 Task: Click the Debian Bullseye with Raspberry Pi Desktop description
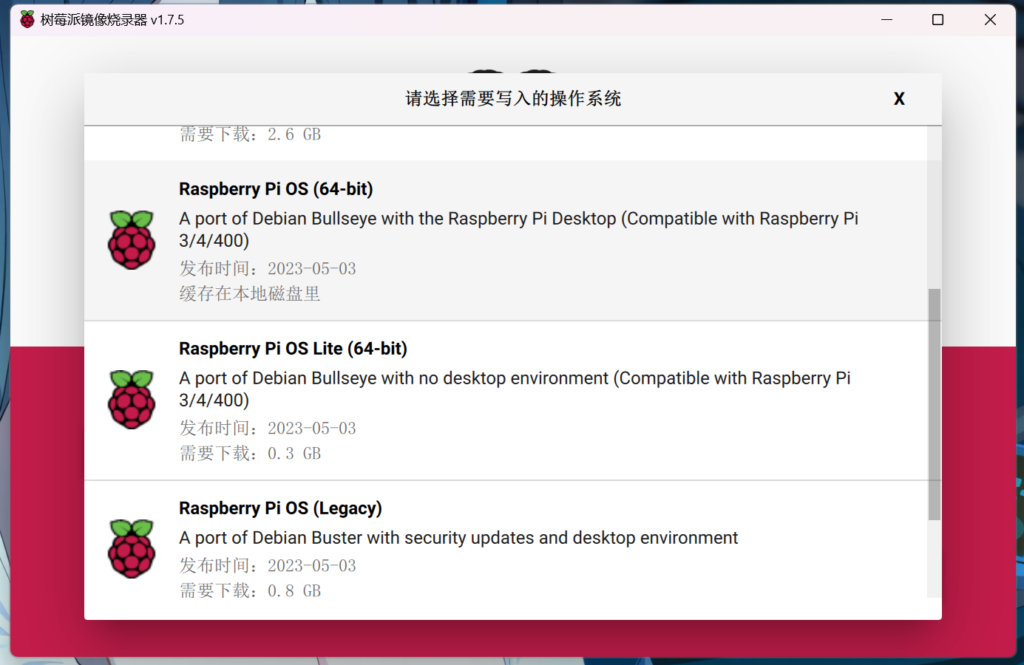tap(519, 229)
